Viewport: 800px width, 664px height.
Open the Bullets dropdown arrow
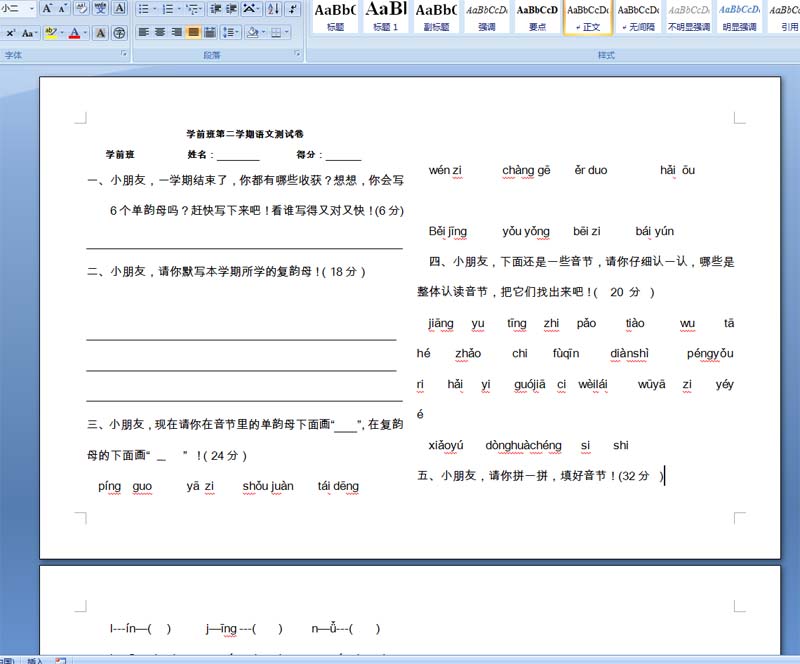pyautogui.click(x=155, y=9)
